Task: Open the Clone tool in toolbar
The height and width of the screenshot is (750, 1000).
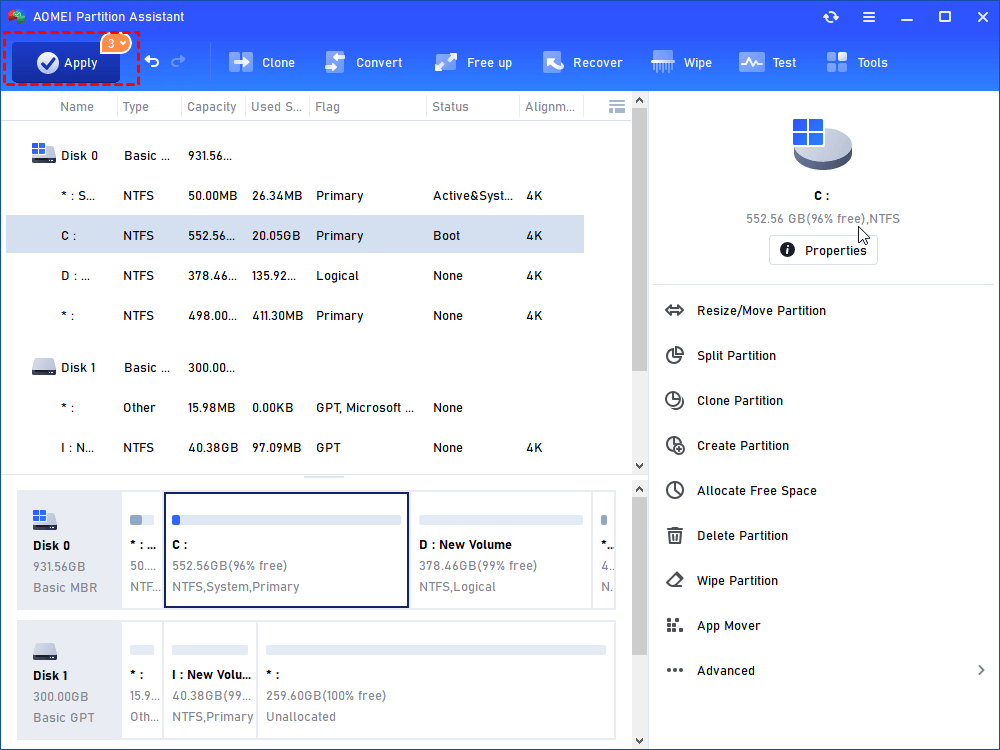Action: (x=262, y=62)
